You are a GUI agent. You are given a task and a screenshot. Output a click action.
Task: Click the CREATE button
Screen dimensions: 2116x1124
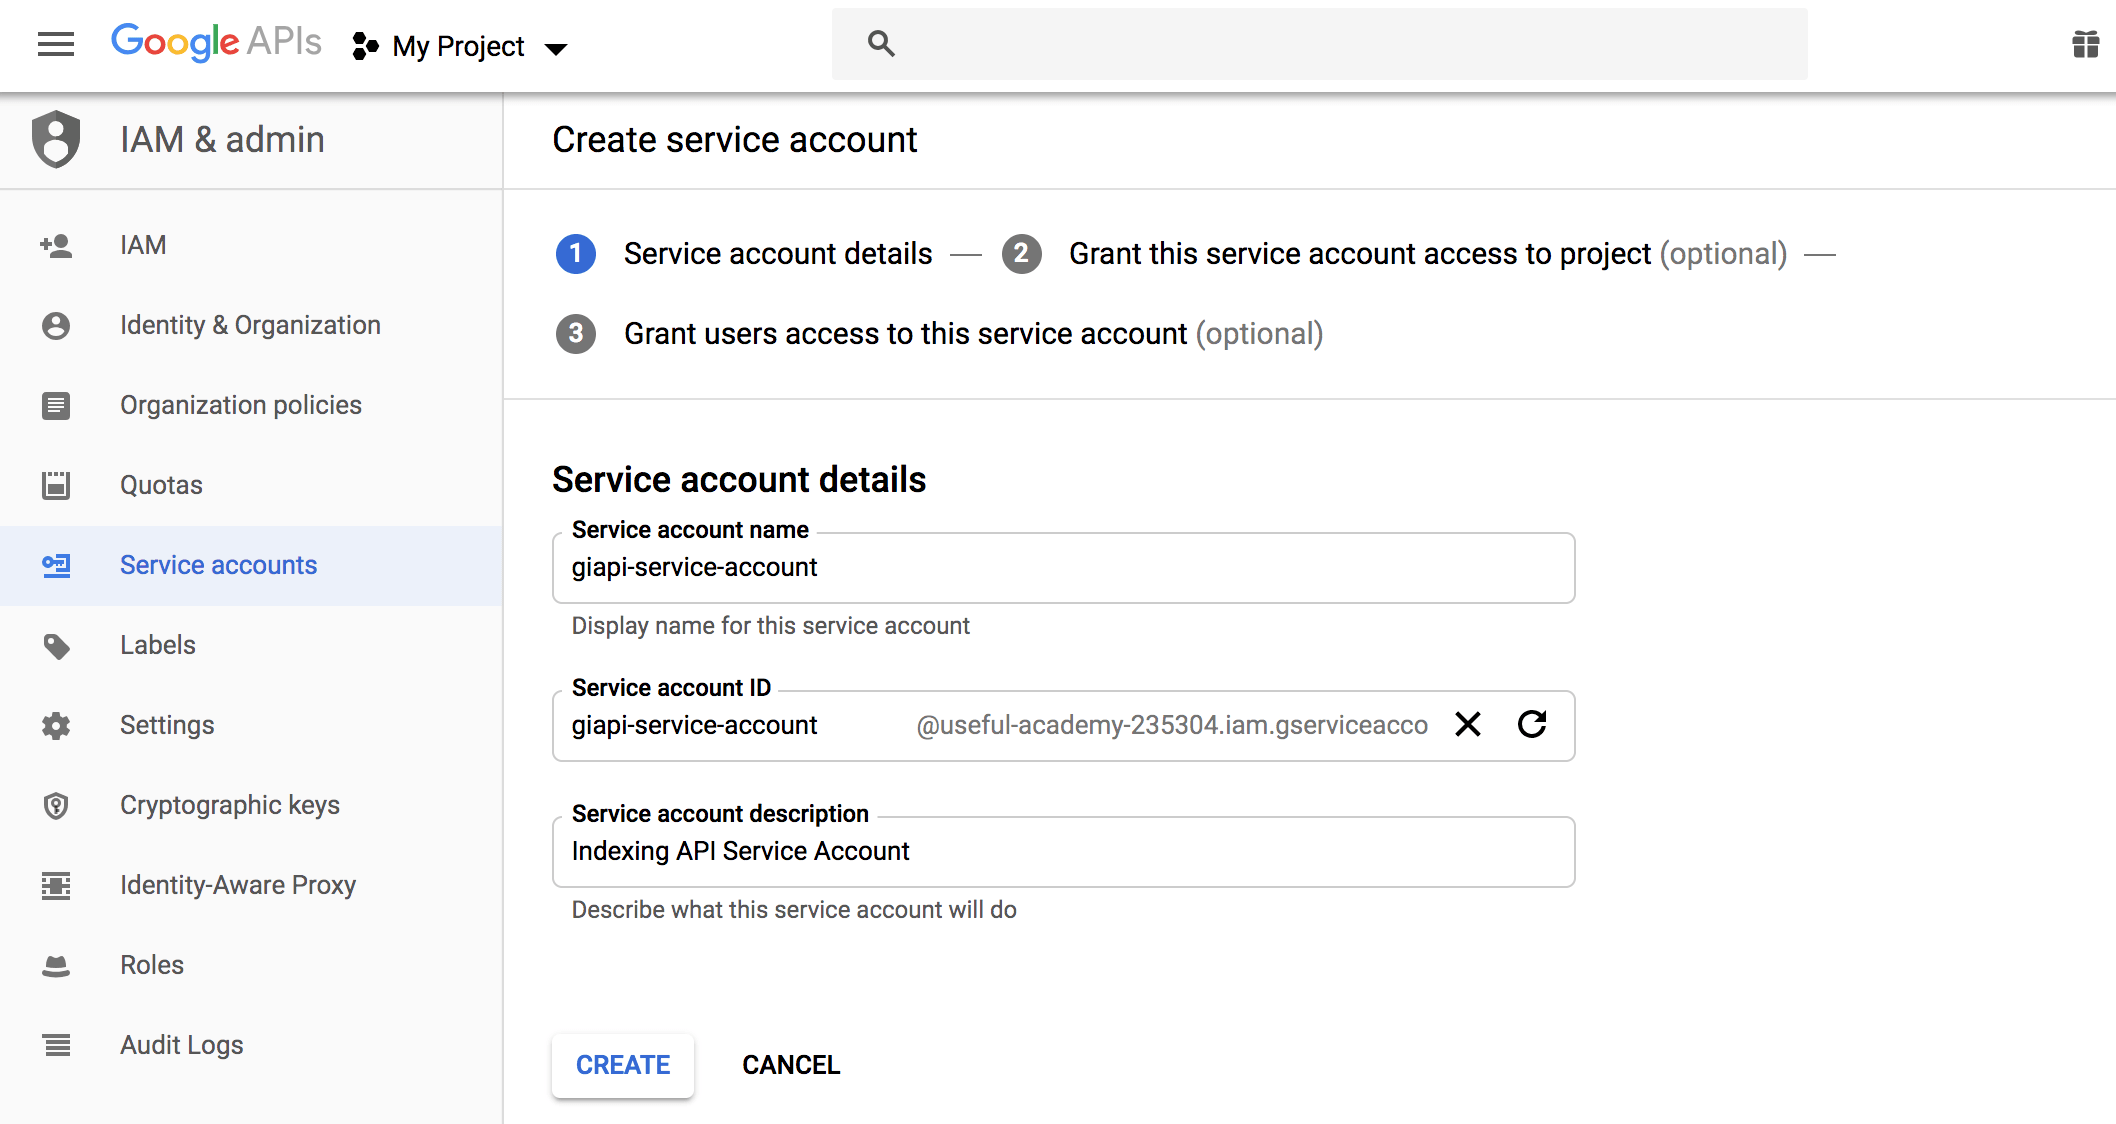coord(623,1065)
